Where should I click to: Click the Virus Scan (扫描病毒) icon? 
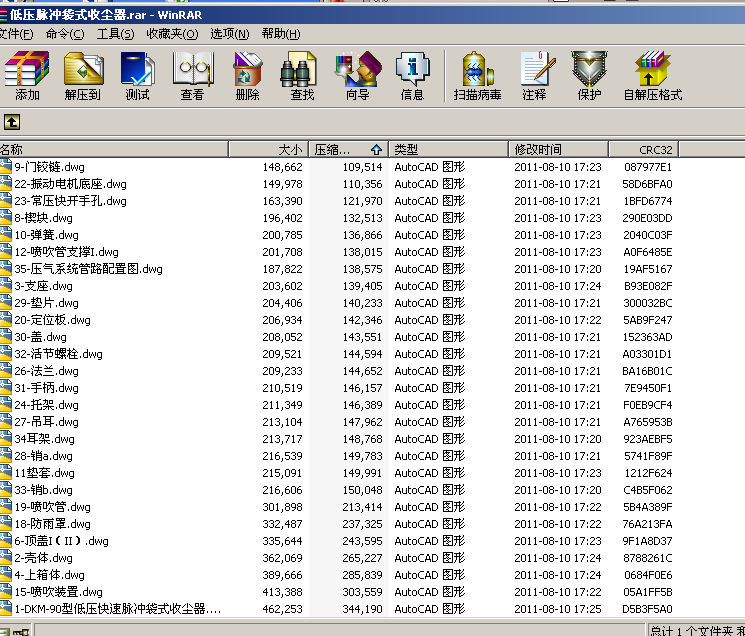pyautogui.click(x=478, y=76)
